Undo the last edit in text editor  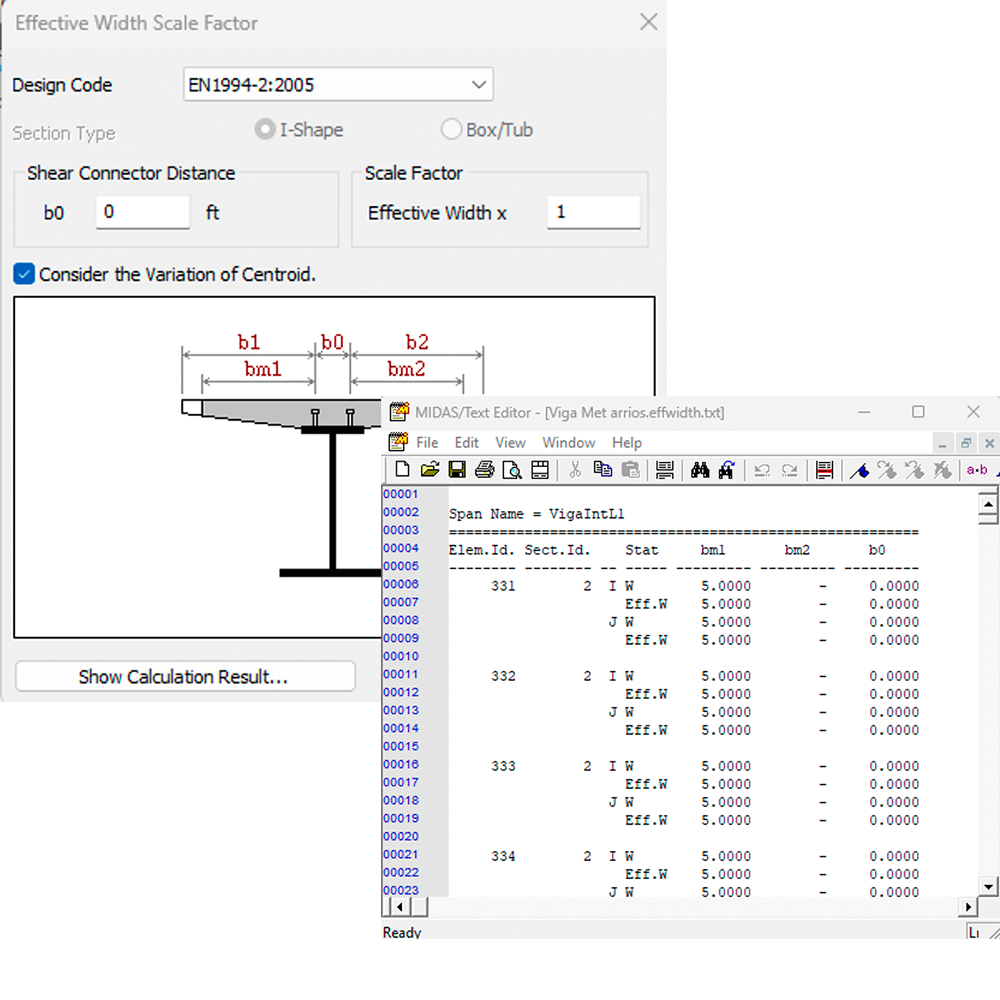[762, 470]
